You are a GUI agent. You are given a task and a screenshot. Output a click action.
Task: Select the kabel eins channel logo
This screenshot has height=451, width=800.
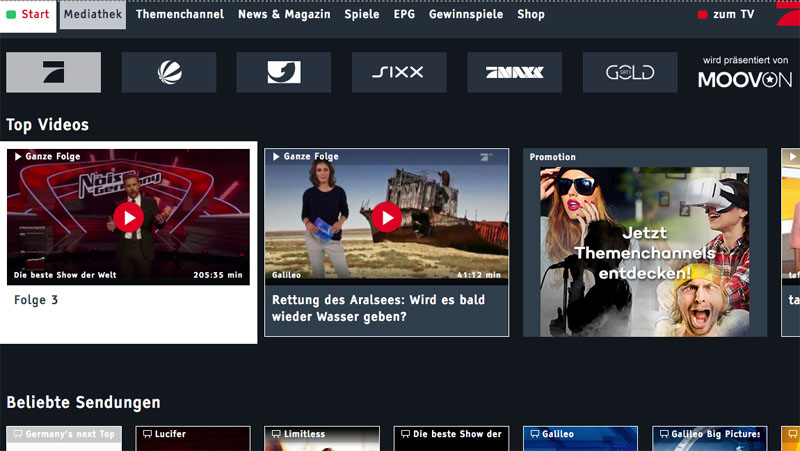click(284, 72)
